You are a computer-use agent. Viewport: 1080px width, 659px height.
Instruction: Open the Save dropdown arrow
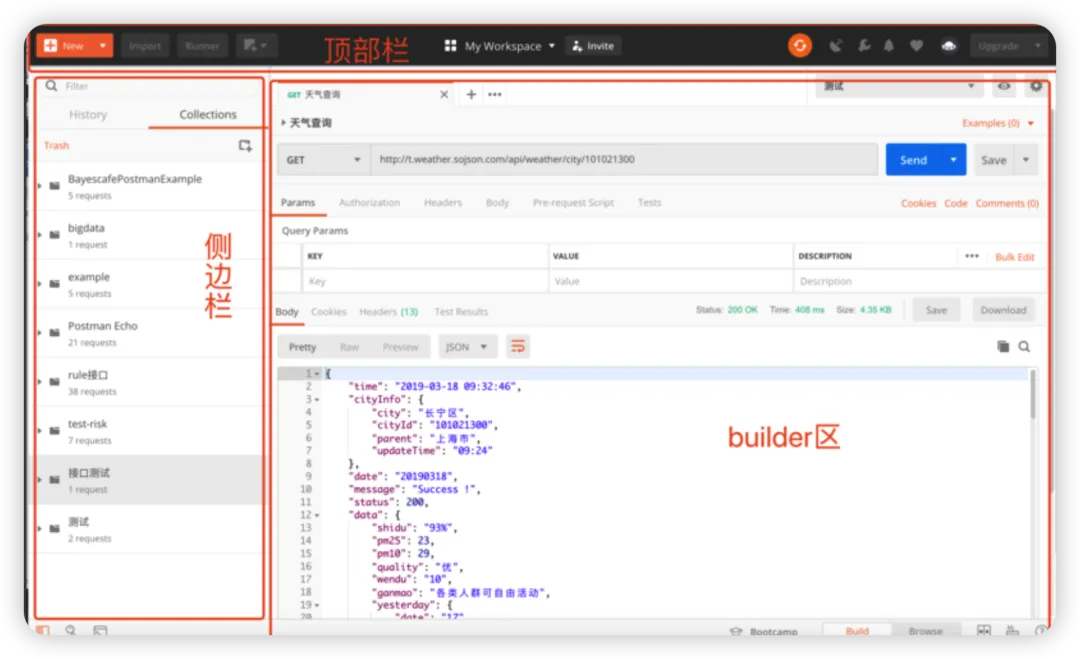coord(1026,160)
